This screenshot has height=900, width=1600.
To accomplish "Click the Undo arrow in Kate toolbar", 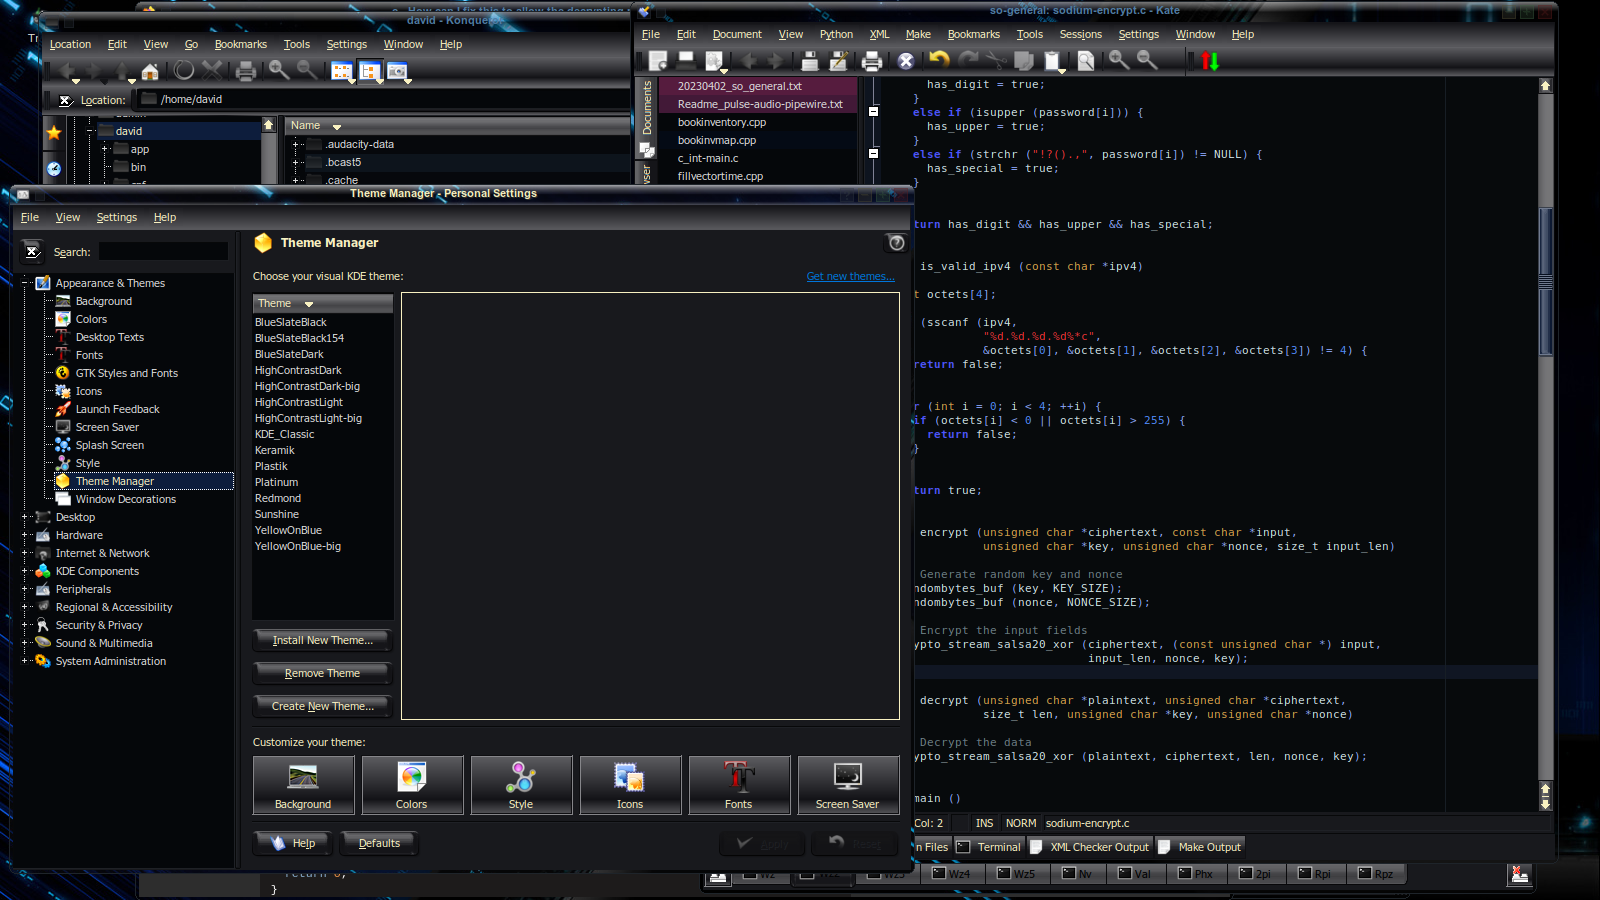I will point(938,61).
